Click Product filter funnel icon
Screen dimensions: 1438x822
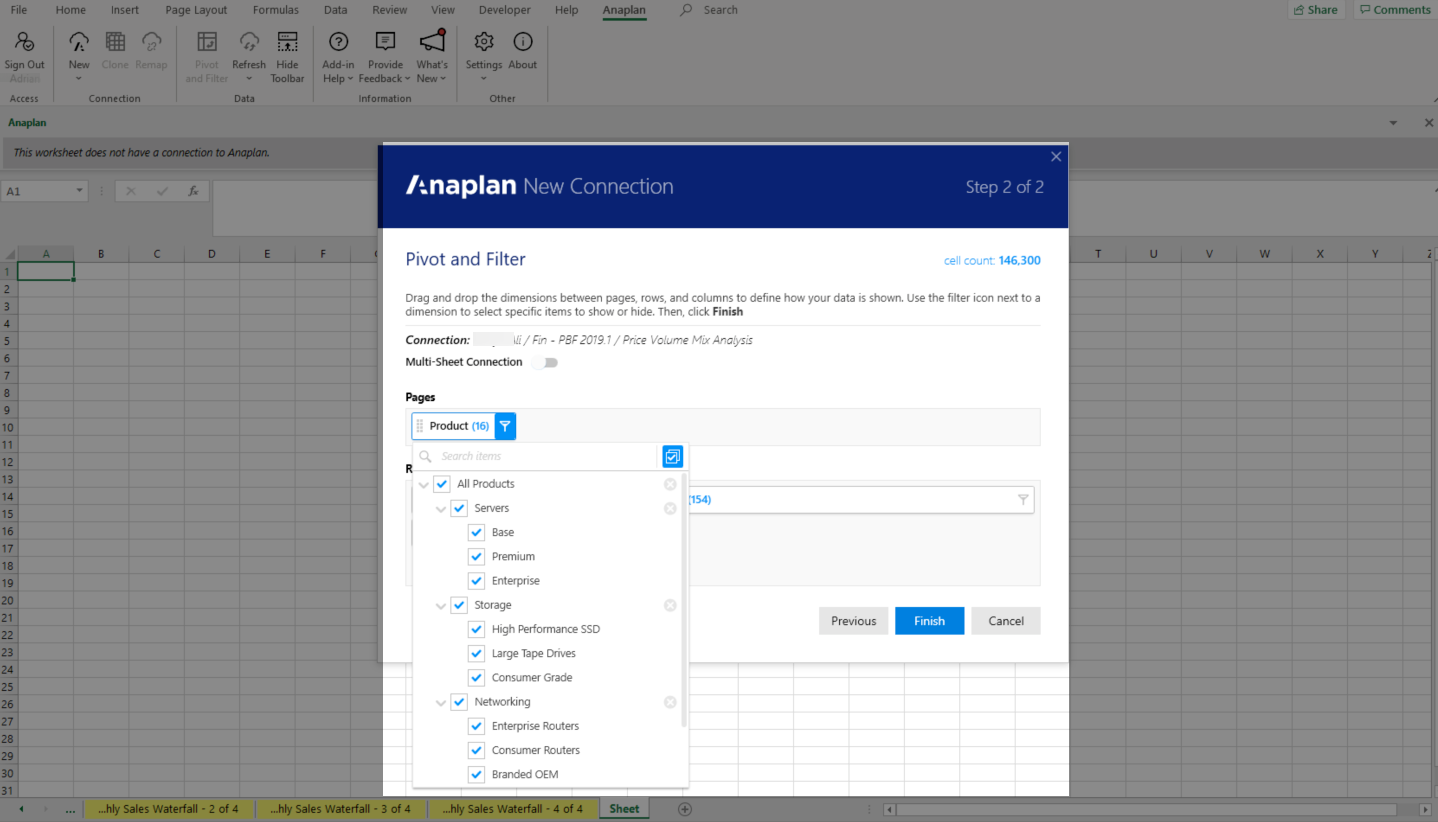505,426
